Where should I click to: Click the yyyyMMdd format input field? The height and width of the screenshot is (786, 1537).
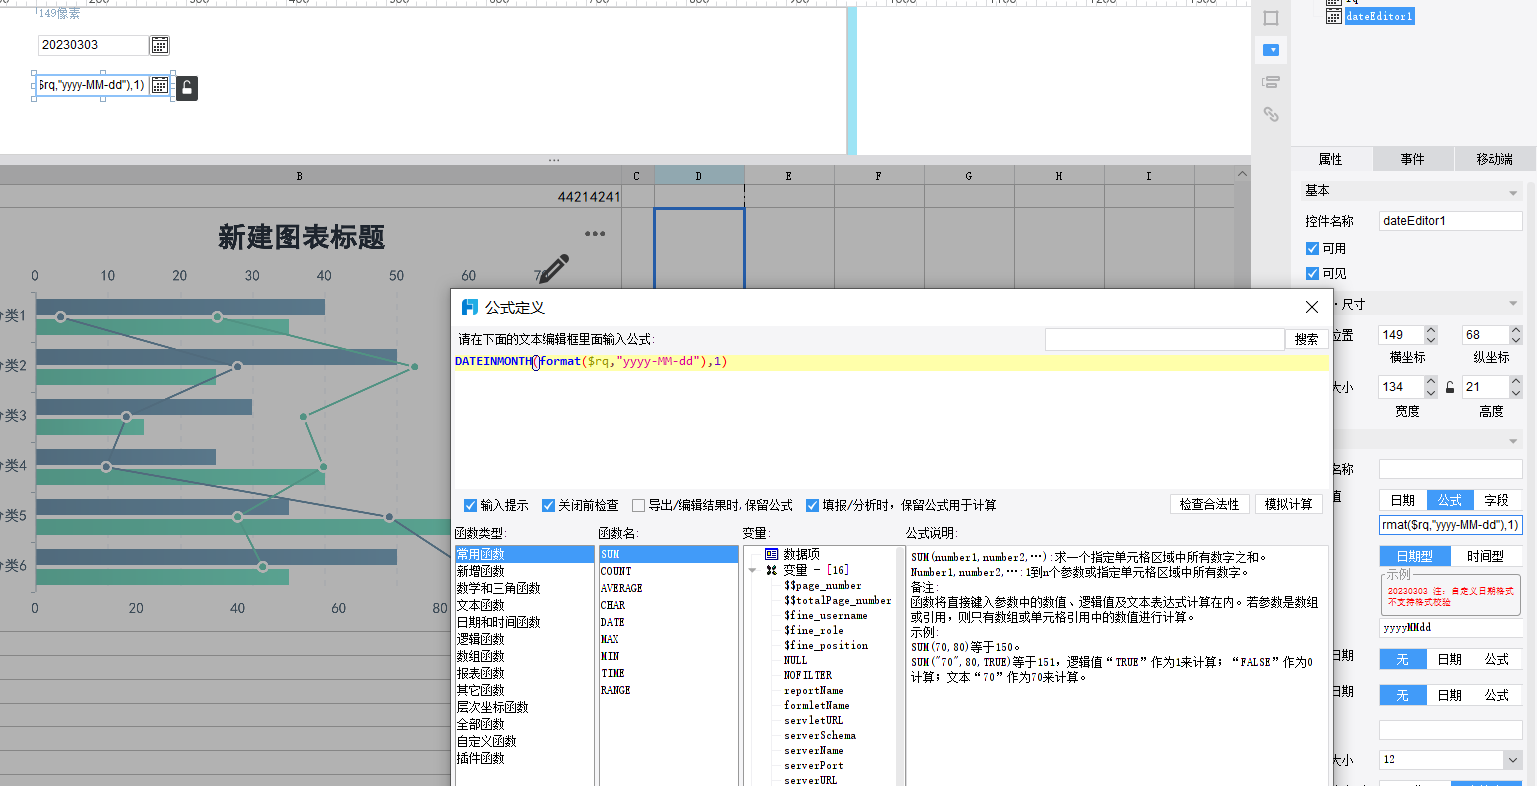pyautogui.click(x=1450, y=628)
